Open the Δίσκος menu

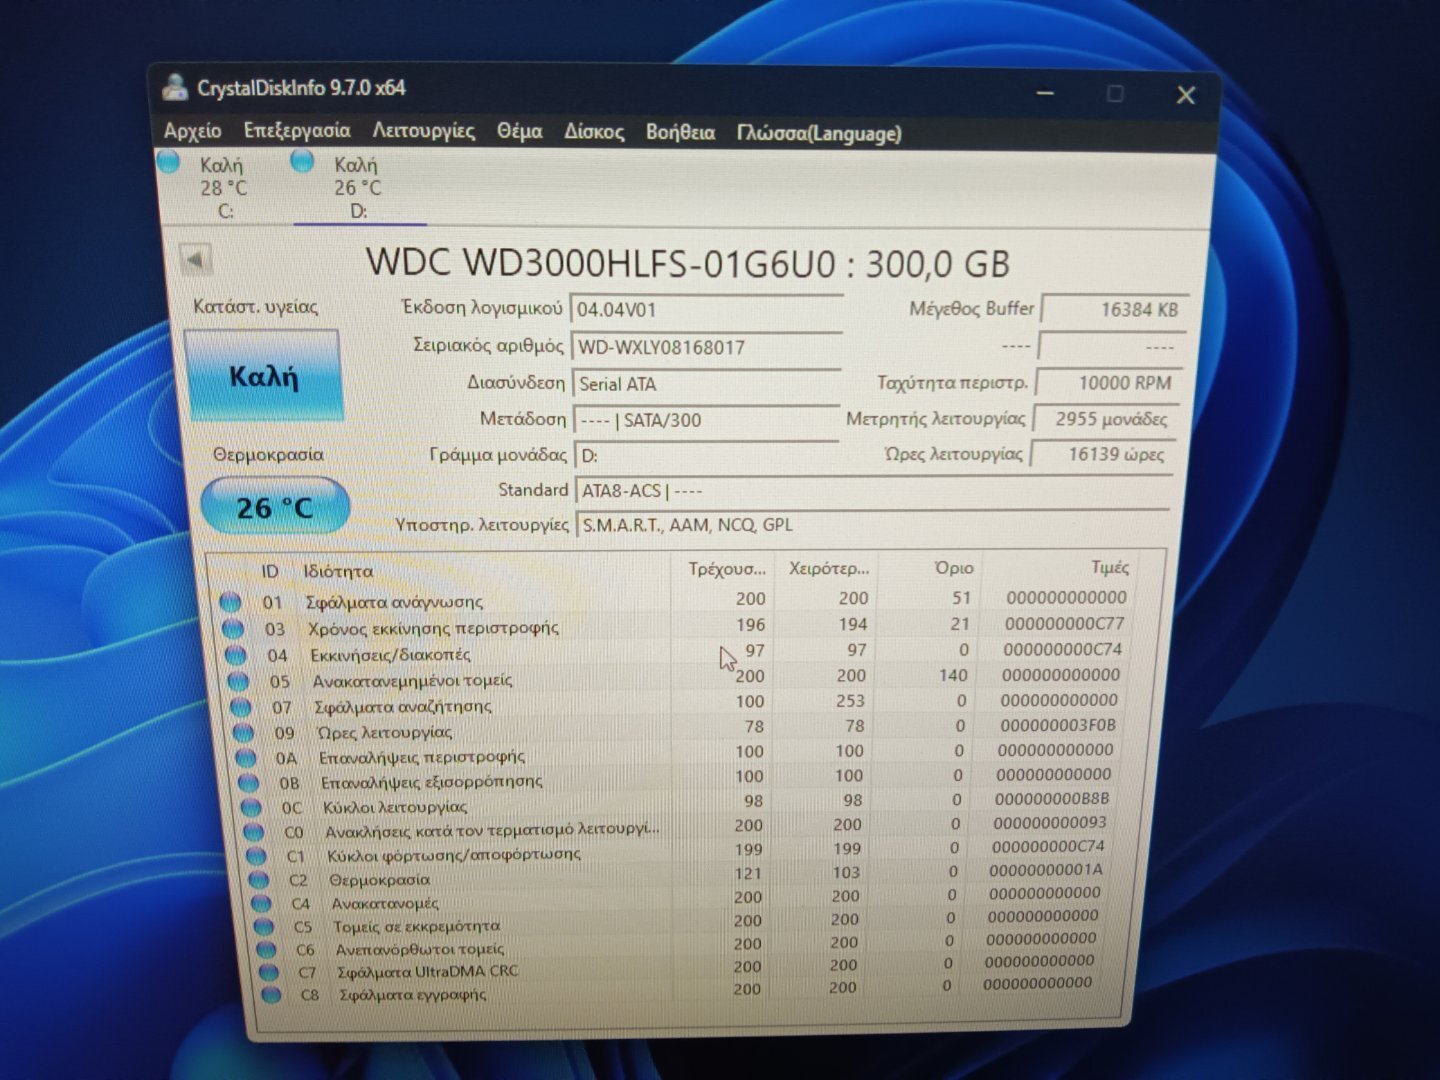pos(594,132)
